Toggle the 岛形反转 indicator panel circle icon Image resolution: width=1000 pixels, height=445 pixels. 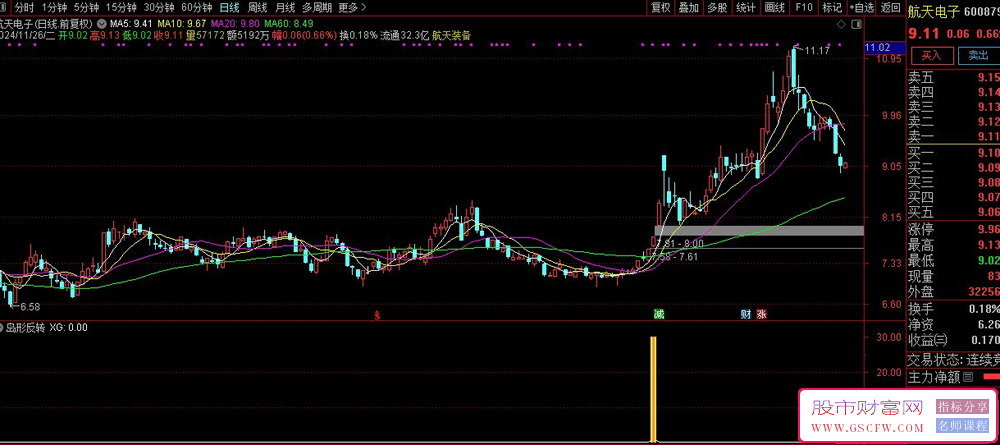(x=2, y=328)
